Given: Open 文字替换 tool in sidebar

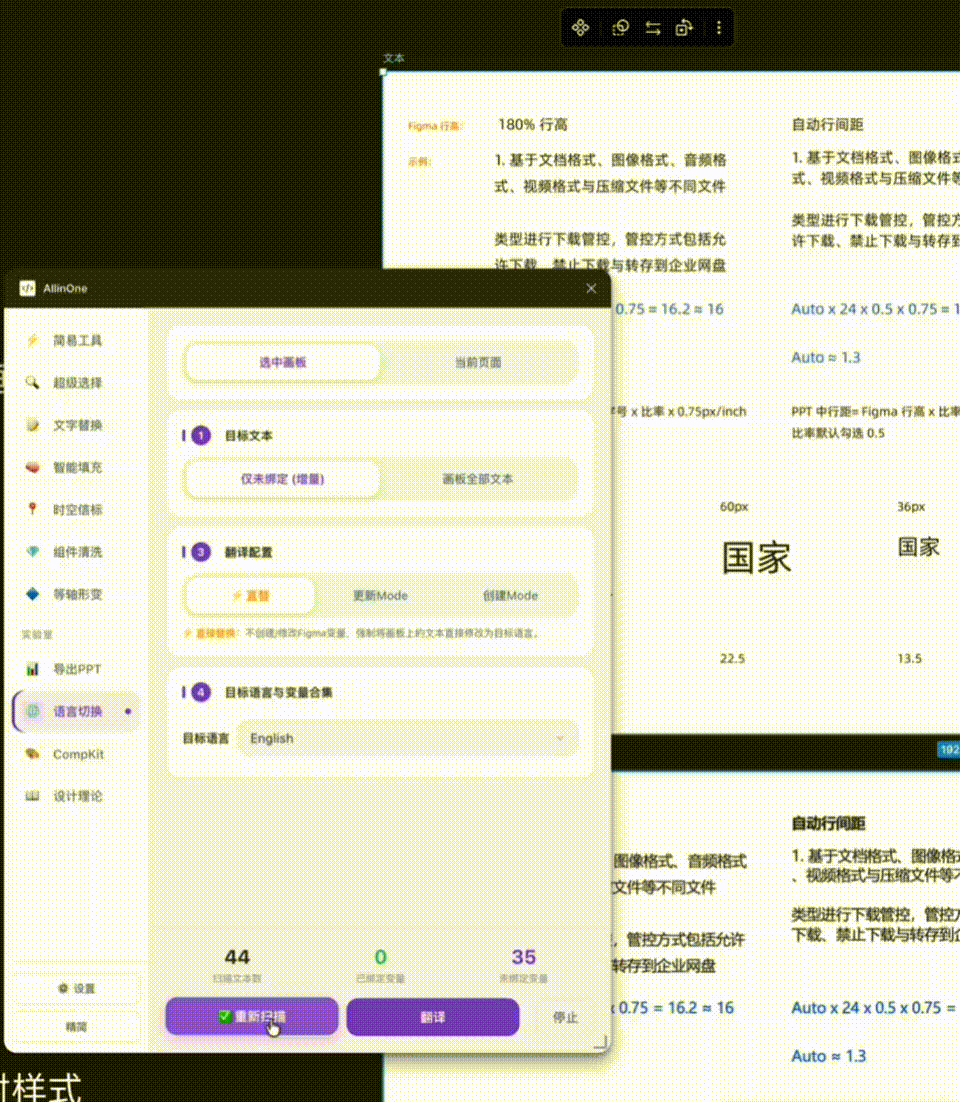Looking at the screenshot, I should pos(76,425).
